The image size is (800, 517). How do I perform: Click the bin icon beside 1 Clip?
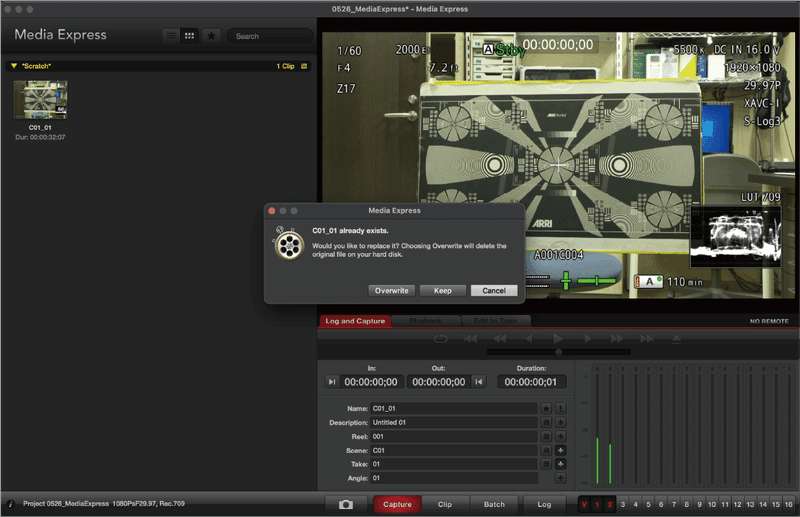click(x=304, y=66)
